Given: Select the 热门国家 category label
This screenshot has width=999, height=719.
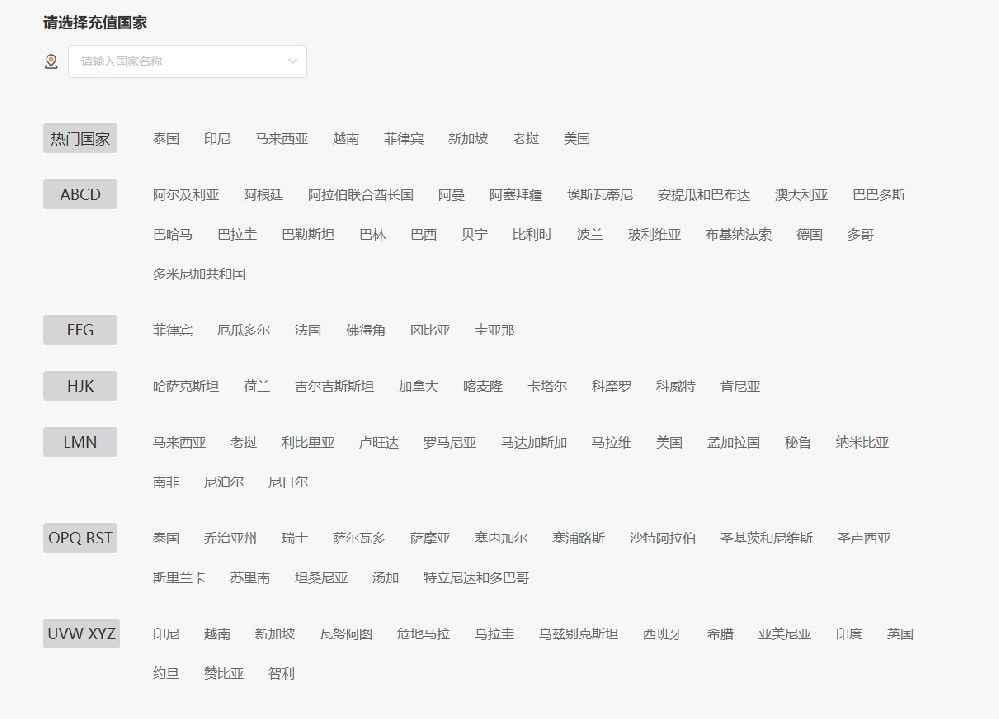Looking at the screenshot, I should coord(80,138).
